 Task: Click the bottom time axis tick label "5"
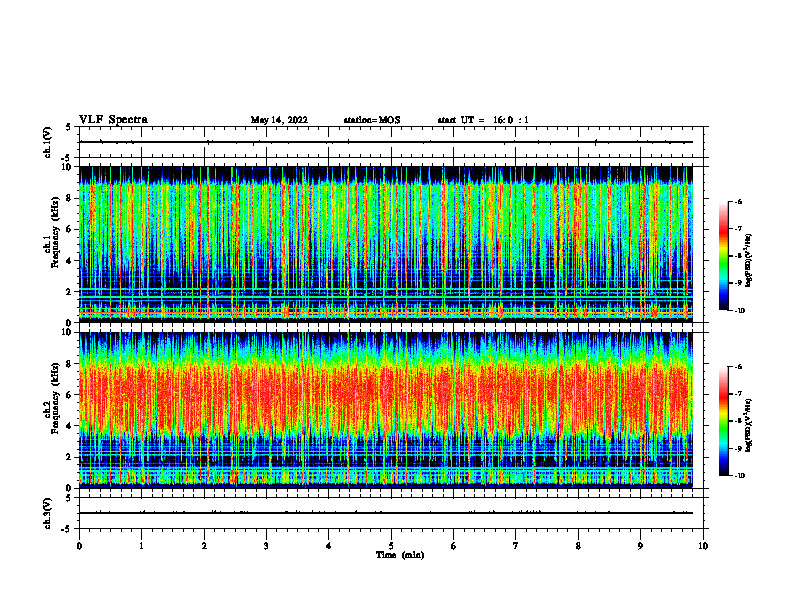coord(391,546)
